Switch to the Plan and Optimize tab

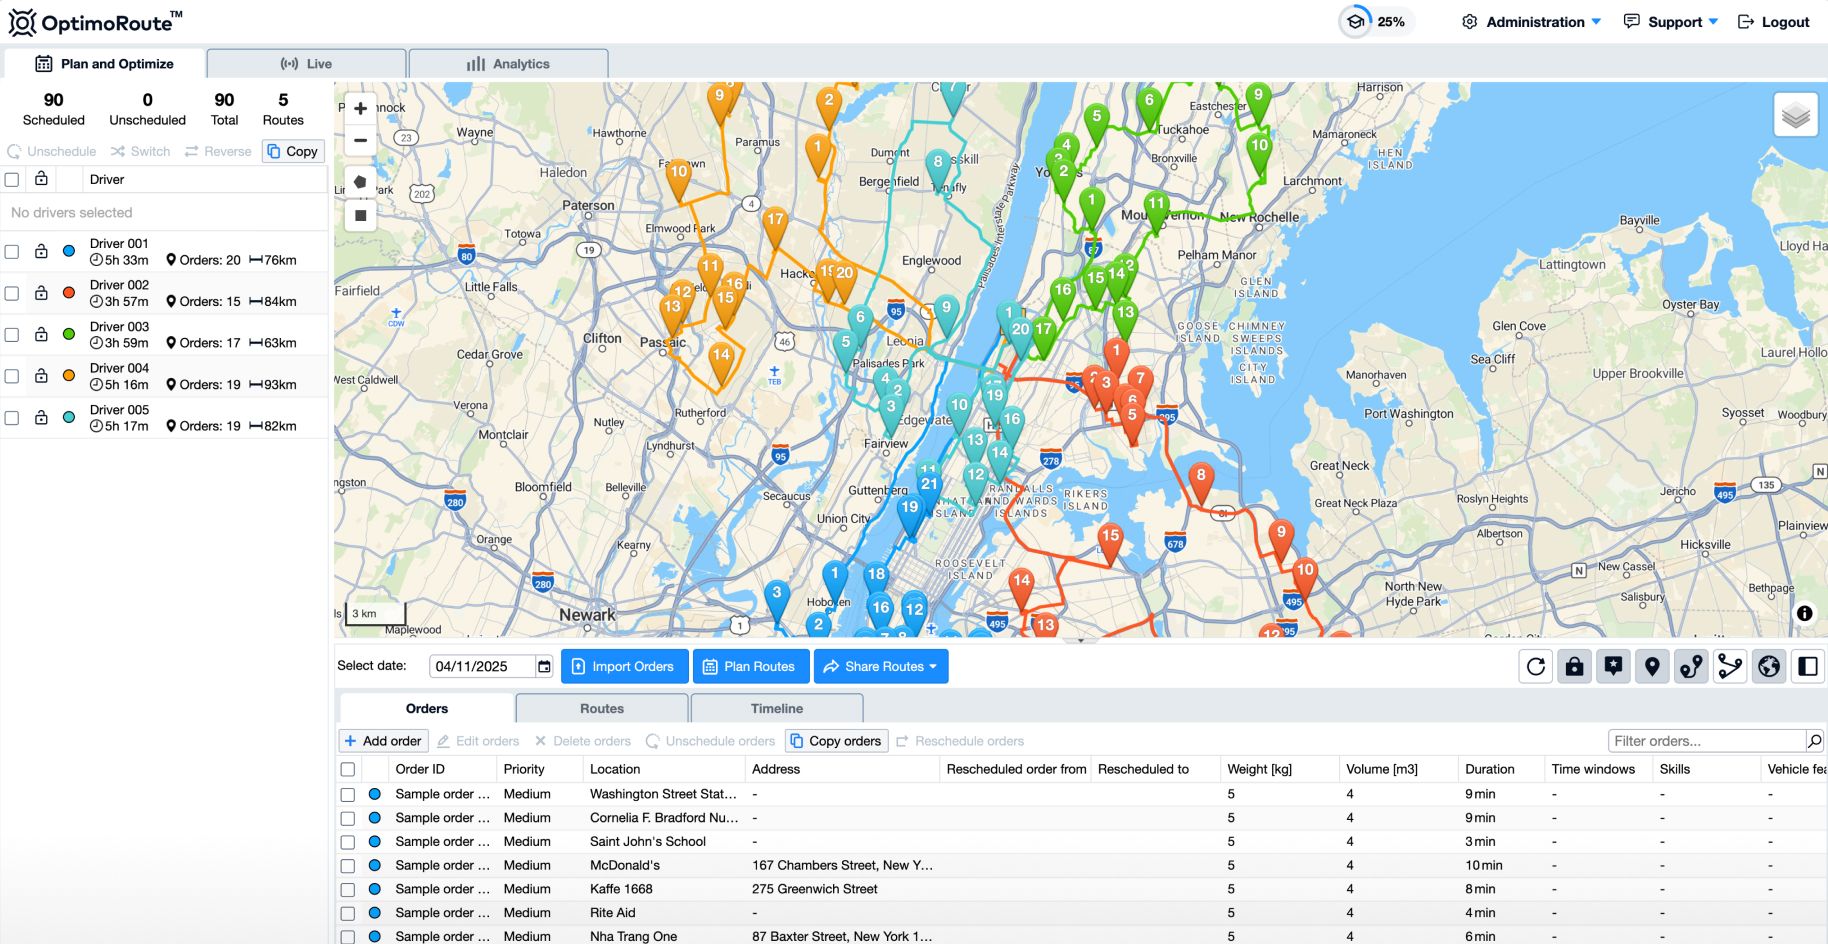coord(105,64)
